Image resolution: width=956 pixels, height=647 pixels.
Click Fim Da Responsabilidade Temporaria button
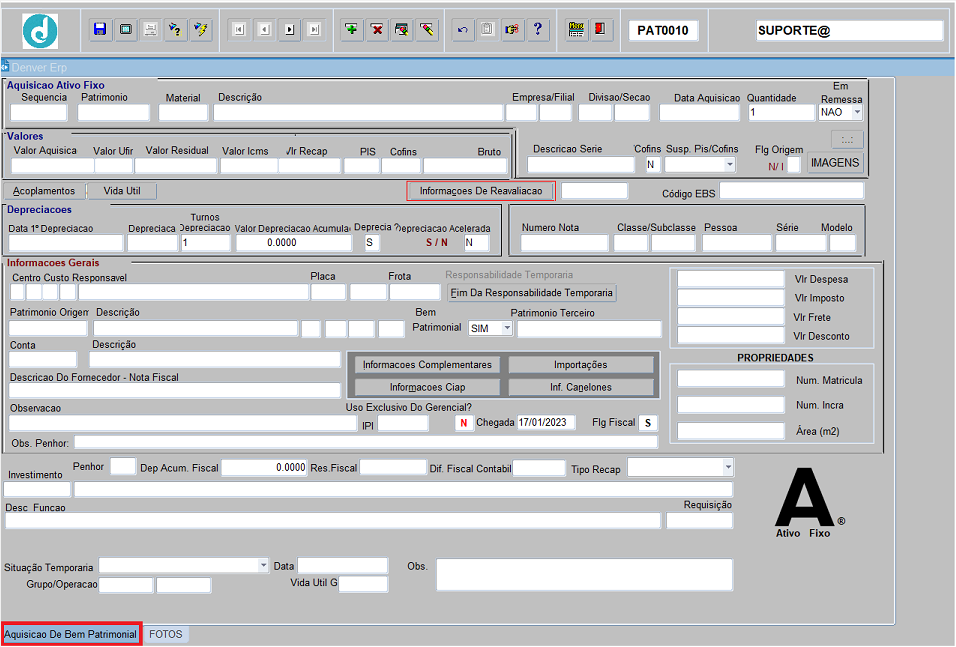[x=532, y=293]
